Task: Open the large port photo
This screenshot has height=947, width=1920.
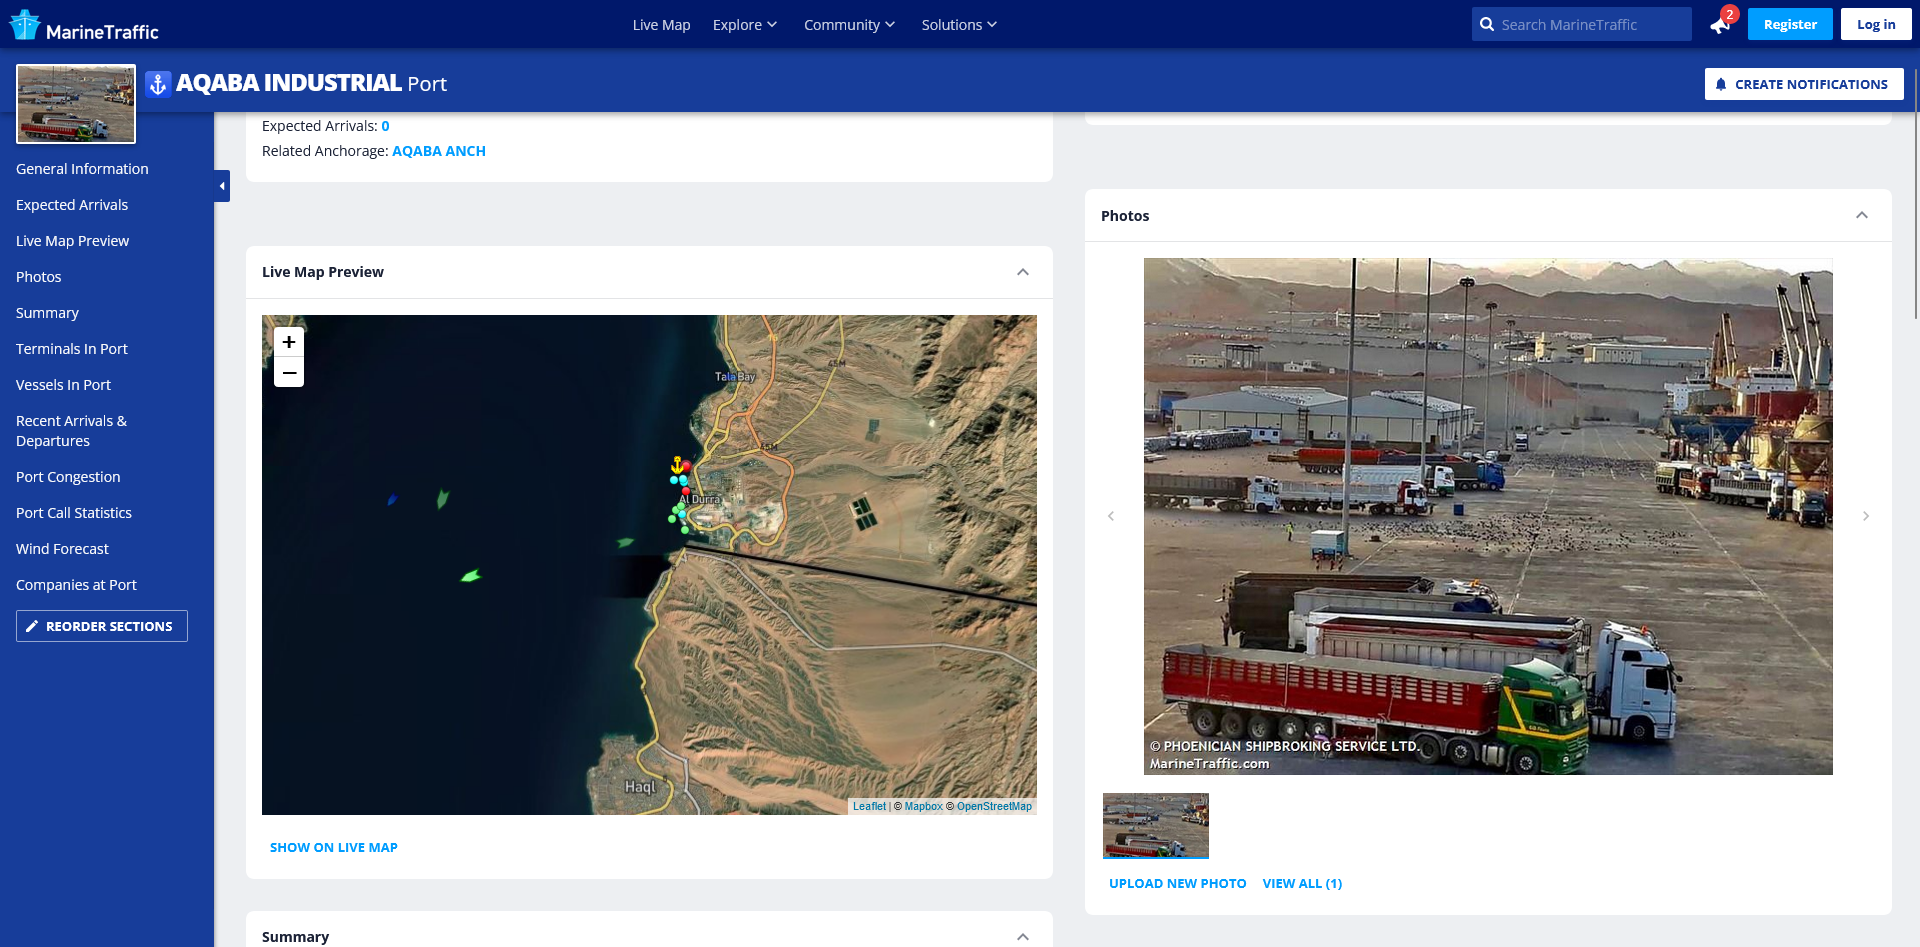Action: tap(1488, 516)
